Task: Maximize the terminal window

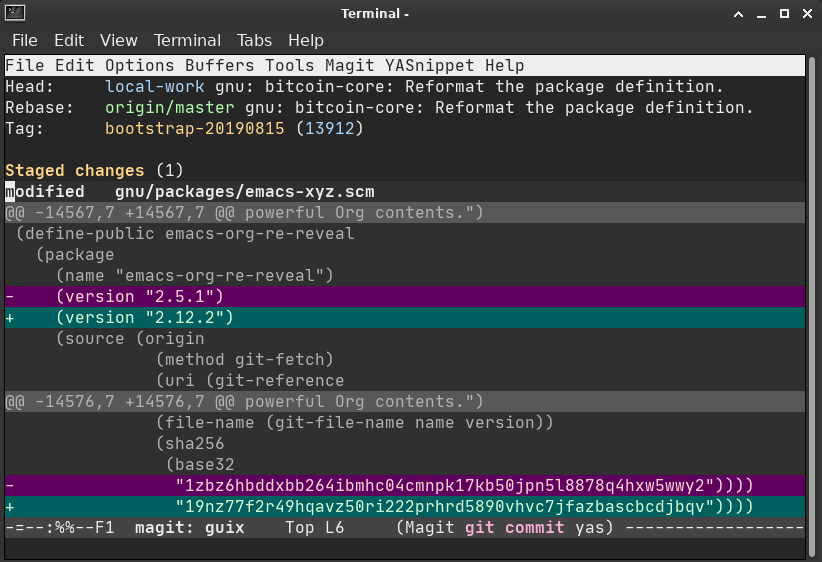Action: 784,14
